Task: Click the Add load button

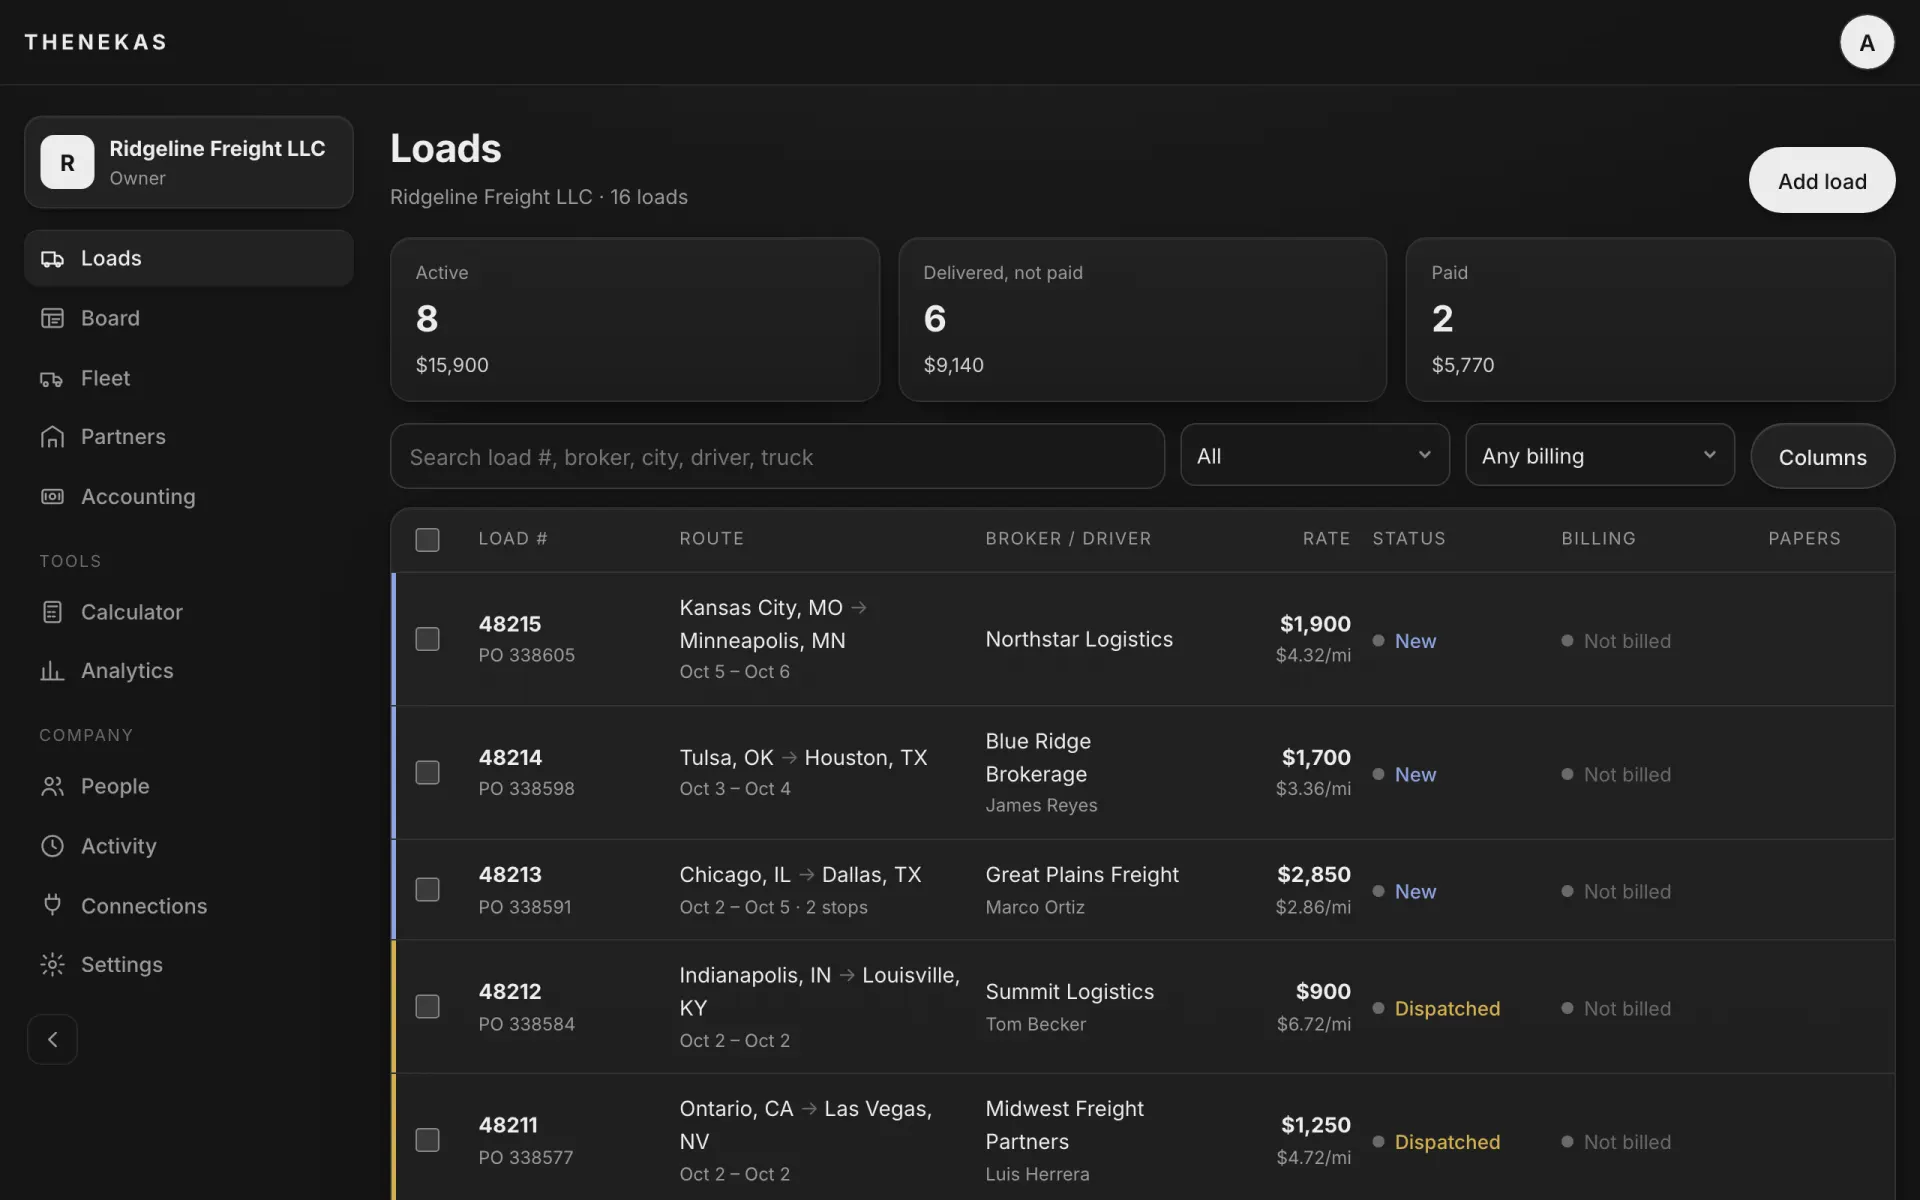Action: coord(1822,180)
